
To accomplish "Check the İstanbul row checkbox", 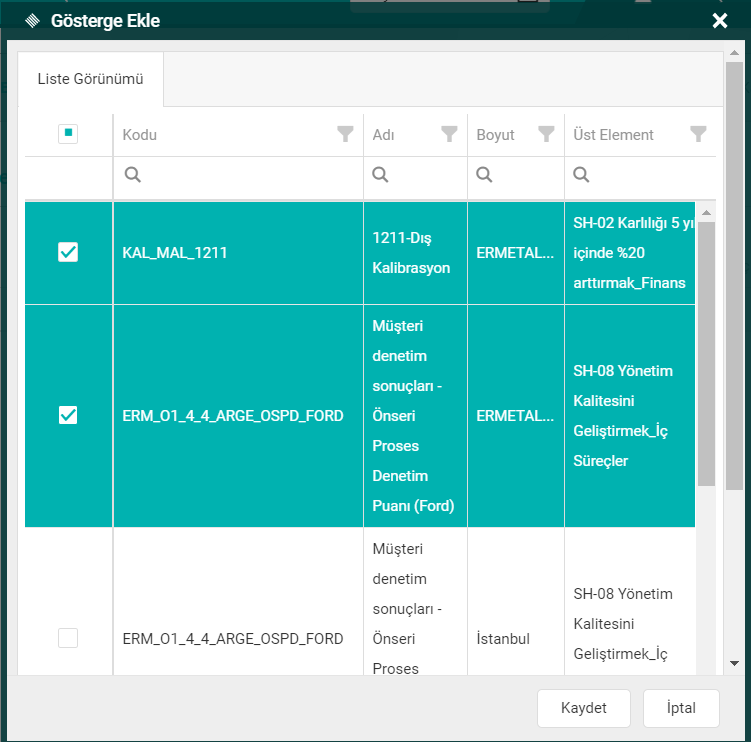I will pos(68,638).
